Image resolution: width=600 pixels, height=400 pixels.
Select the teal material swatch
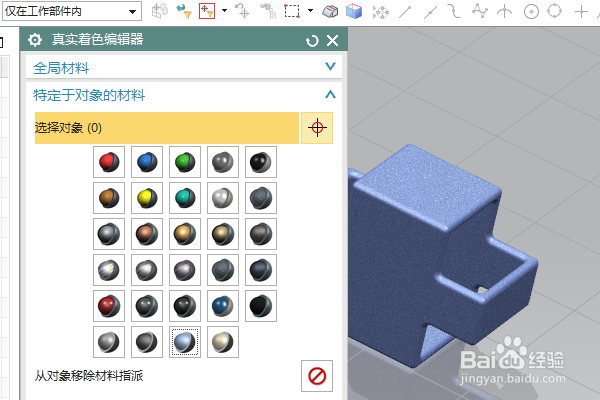coord(185,198)
